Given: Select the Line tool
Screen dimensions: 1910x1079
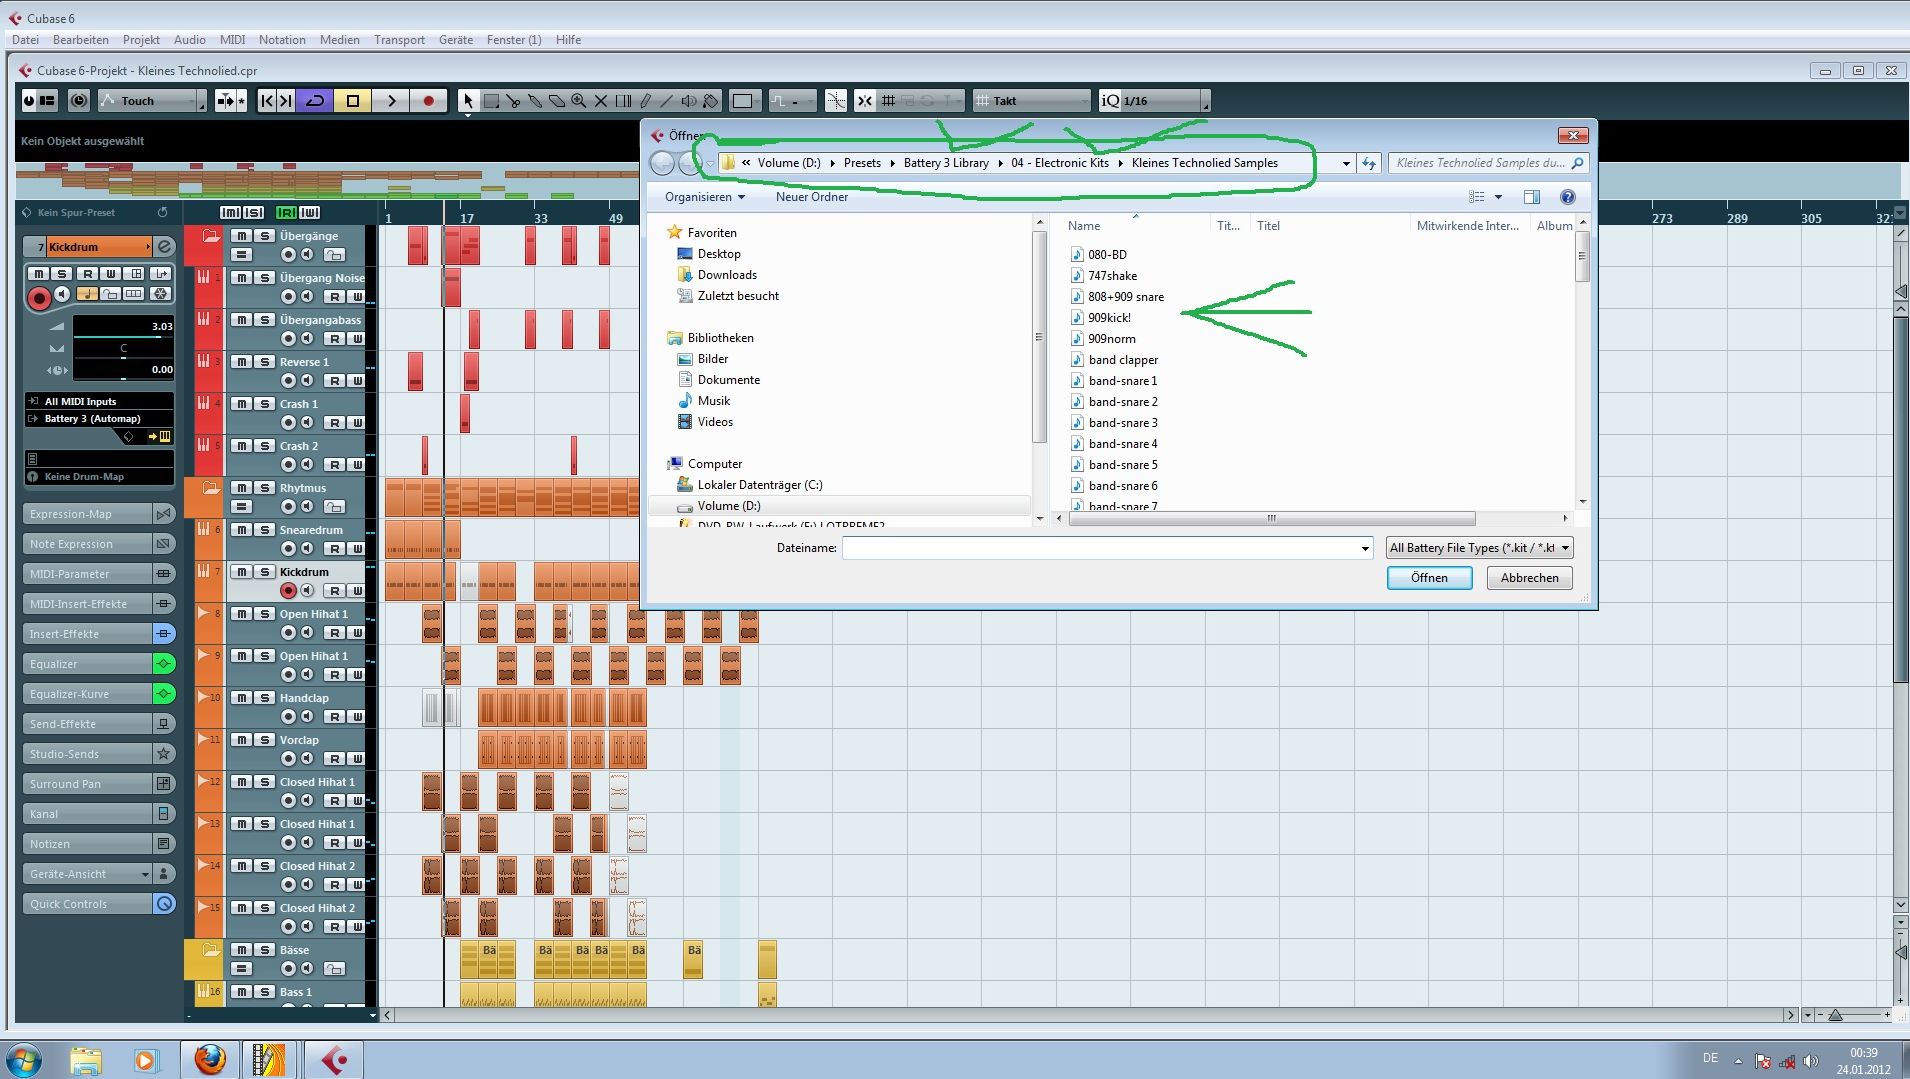Looking at the screenshot, I should pyautogui.click(x=667, y=101).
